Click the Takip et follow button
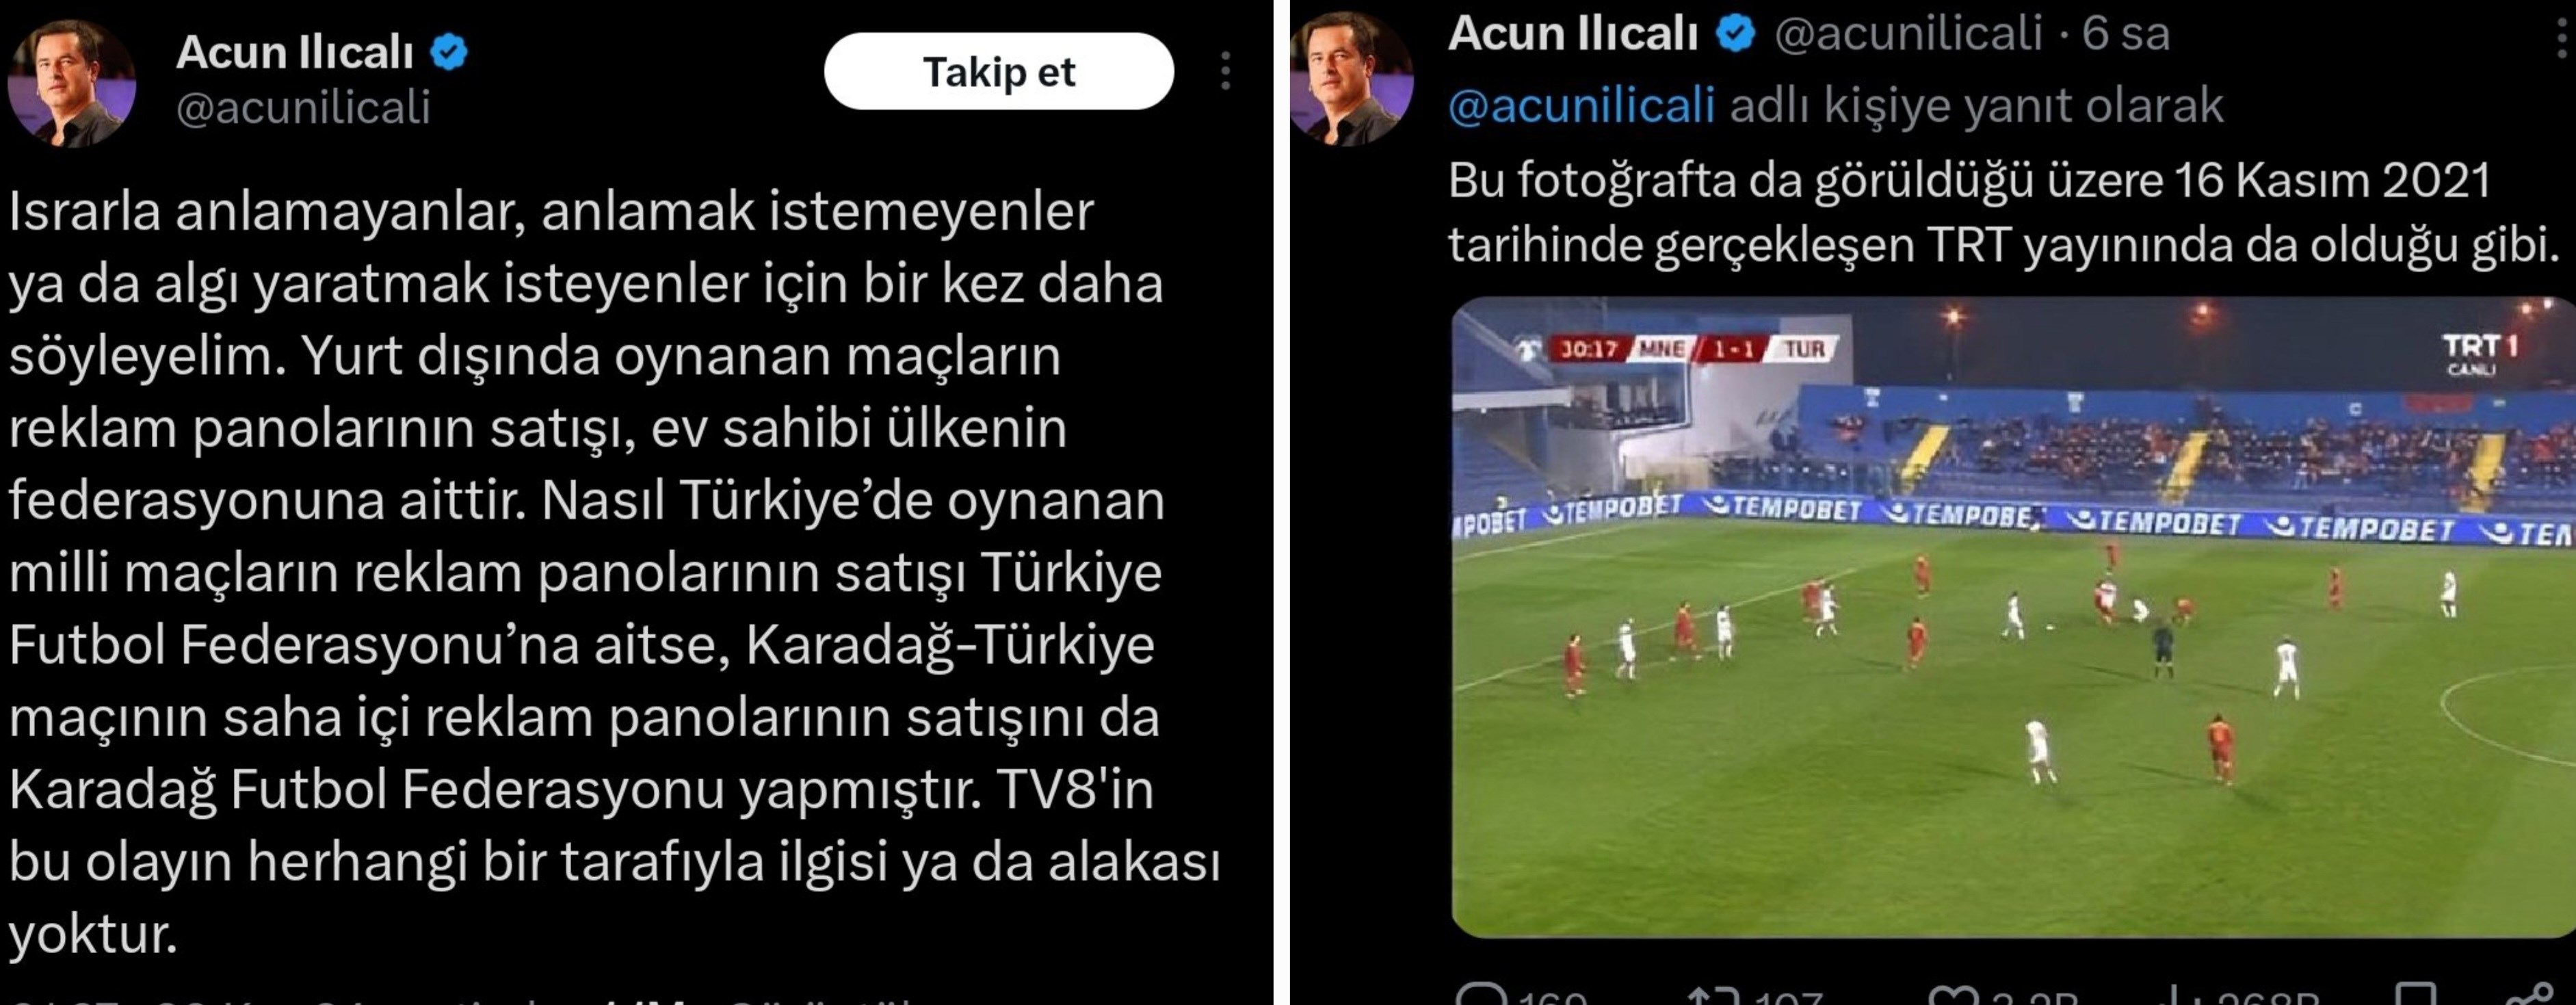 [998, 71]
